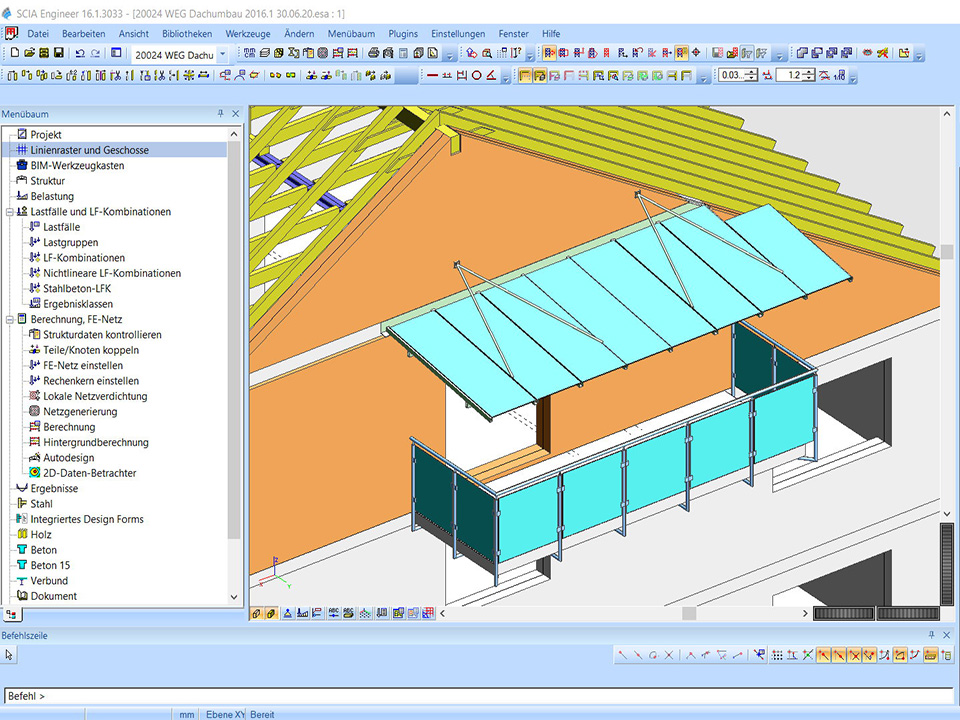960x720 pixels.
Task: Open the Werkzeuge menu
Action: click(x=248, y=33)
